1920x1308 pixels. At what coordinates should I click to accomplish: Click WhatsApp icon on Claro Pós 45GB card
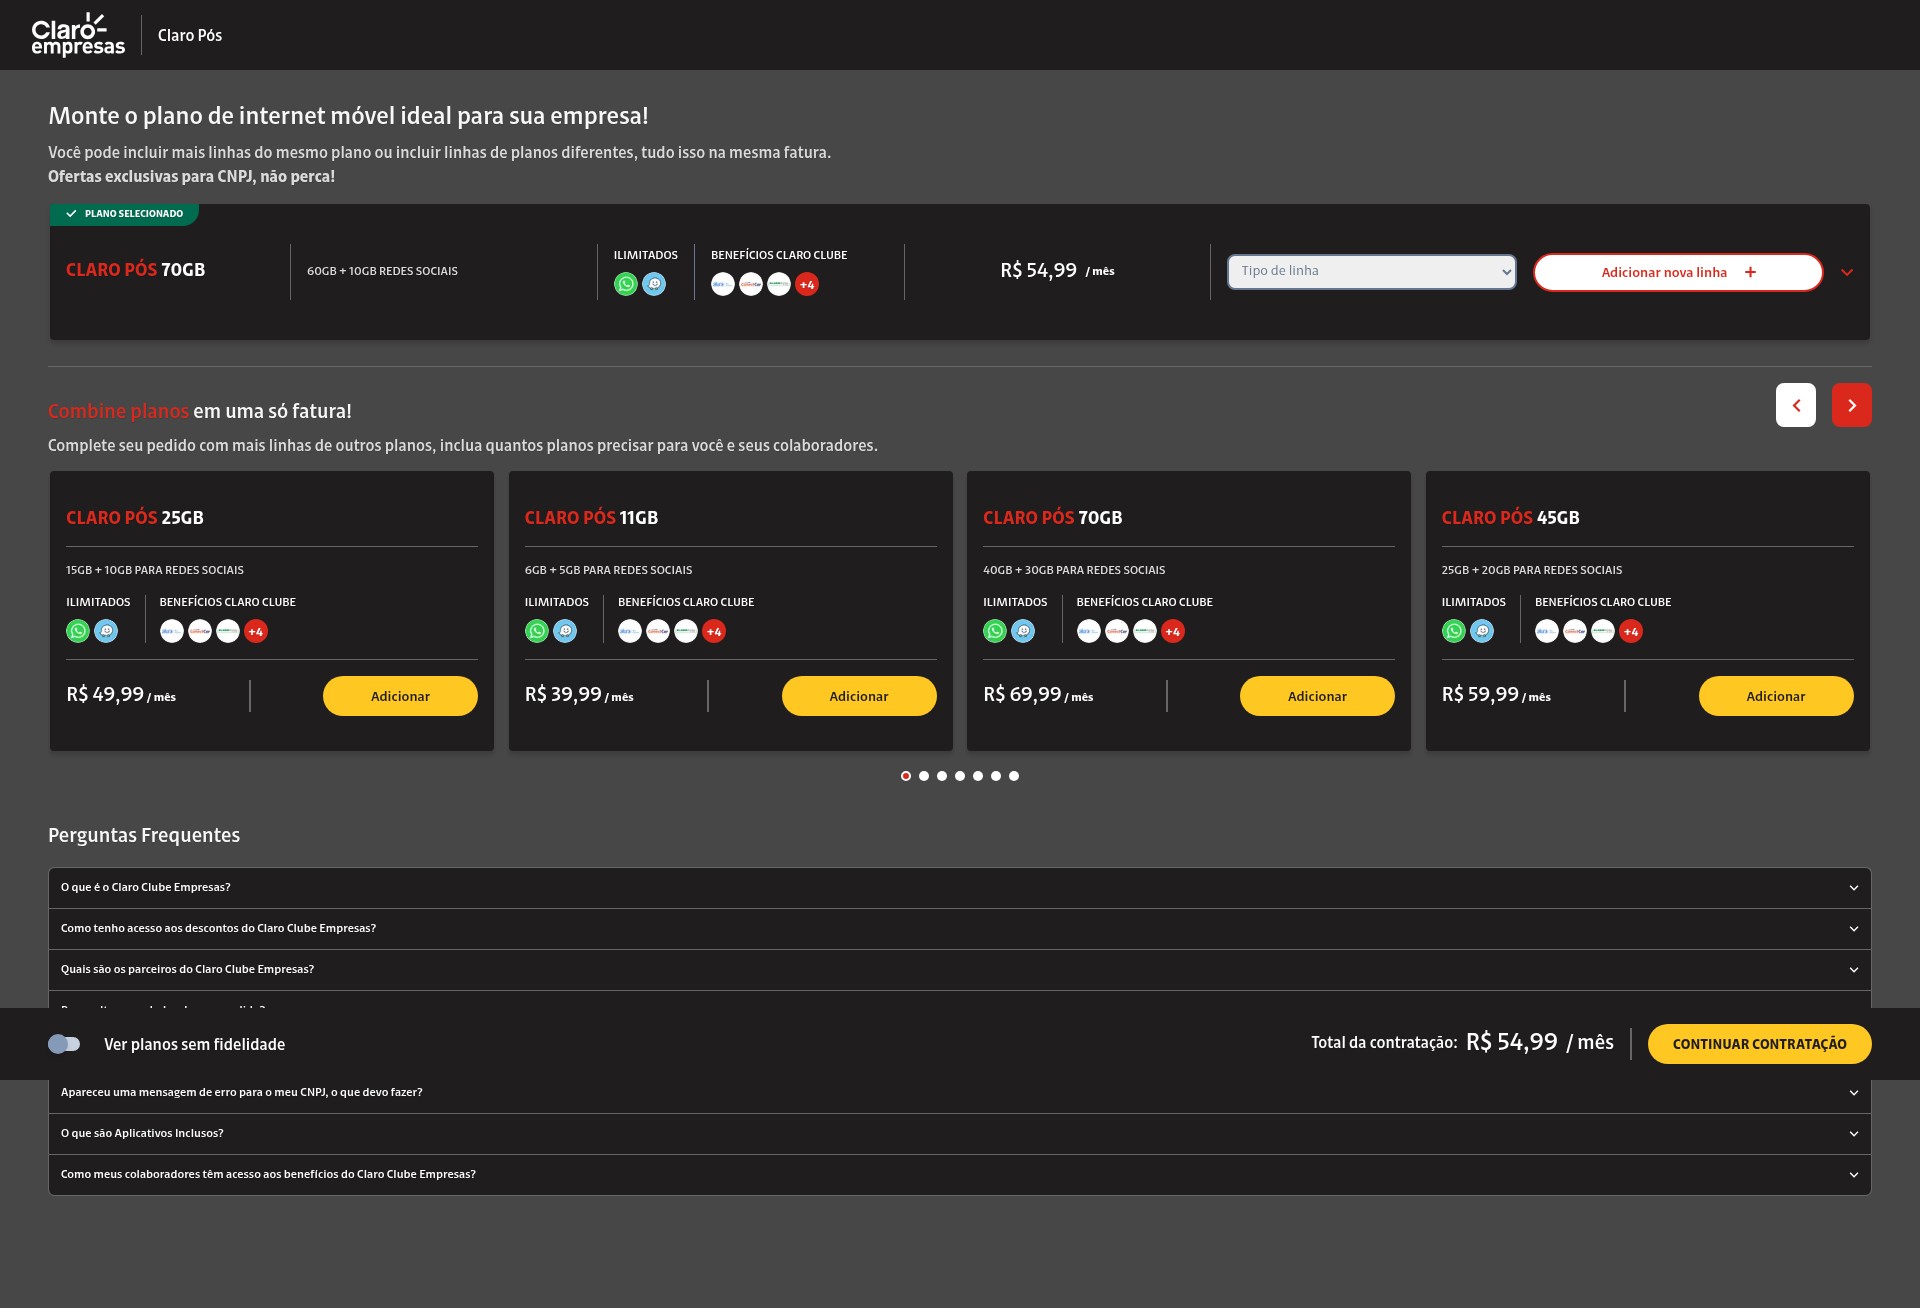(x=1454, y=631)
